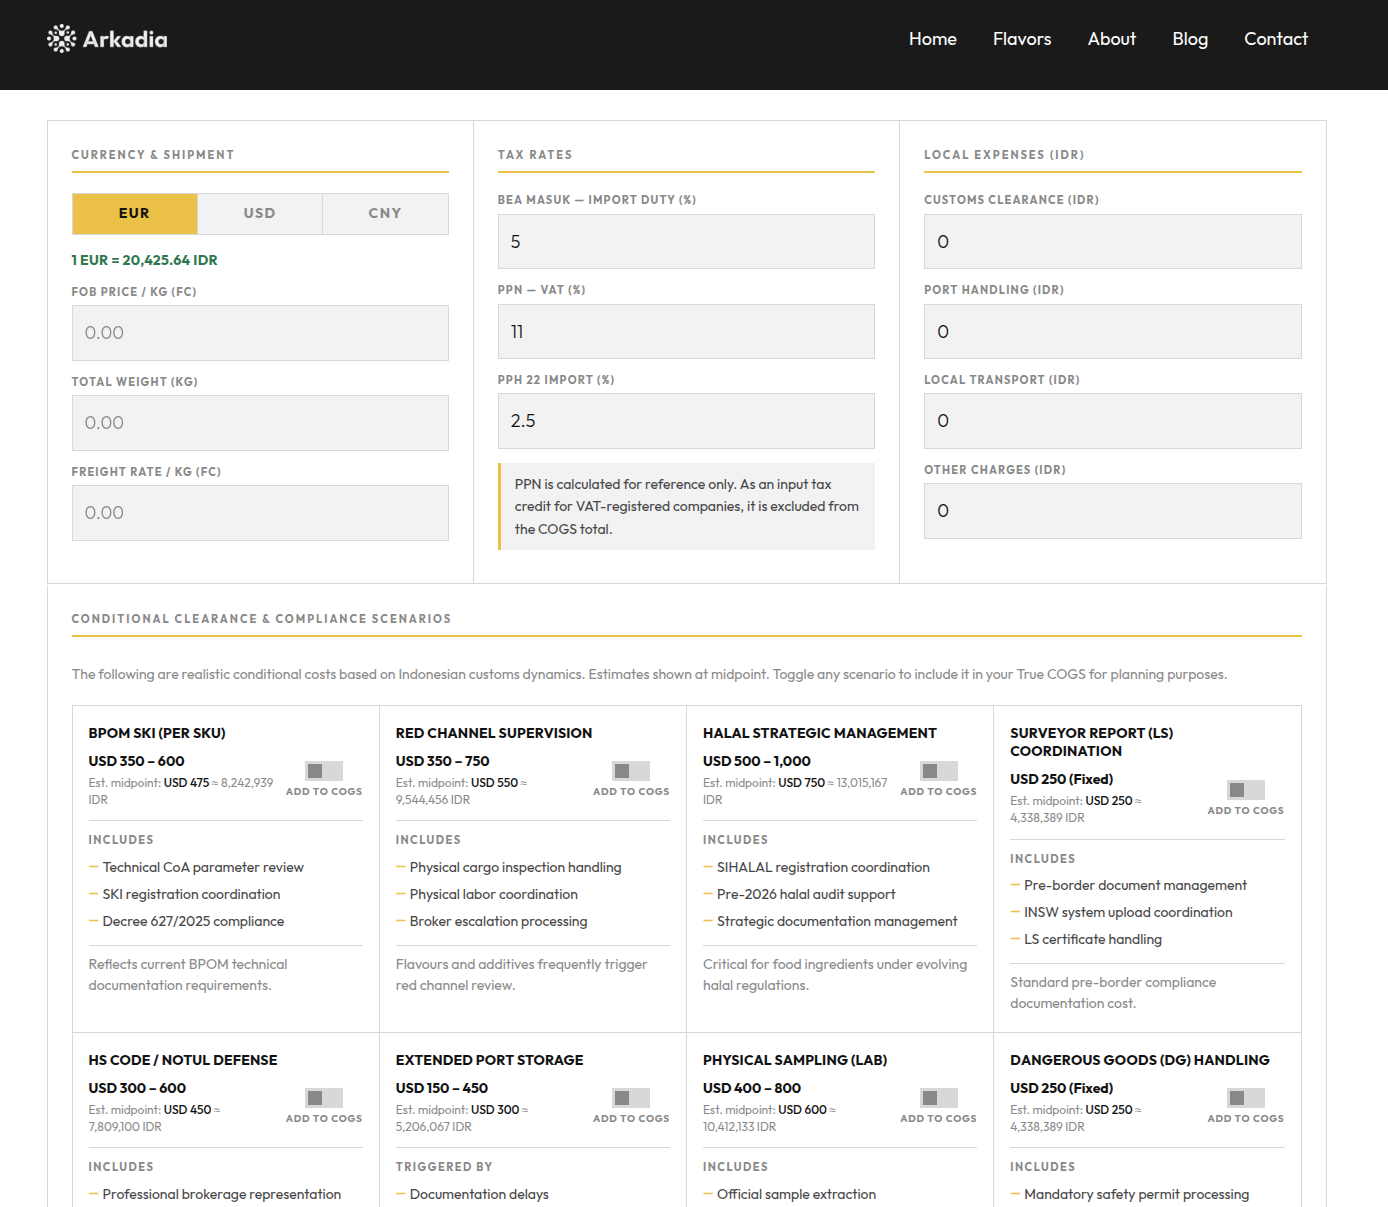Screen dimensions: 1388x1207
Task: Click the 1 EUR = 20,425.64 IDR rate text
Action: [x=144, y=260]
